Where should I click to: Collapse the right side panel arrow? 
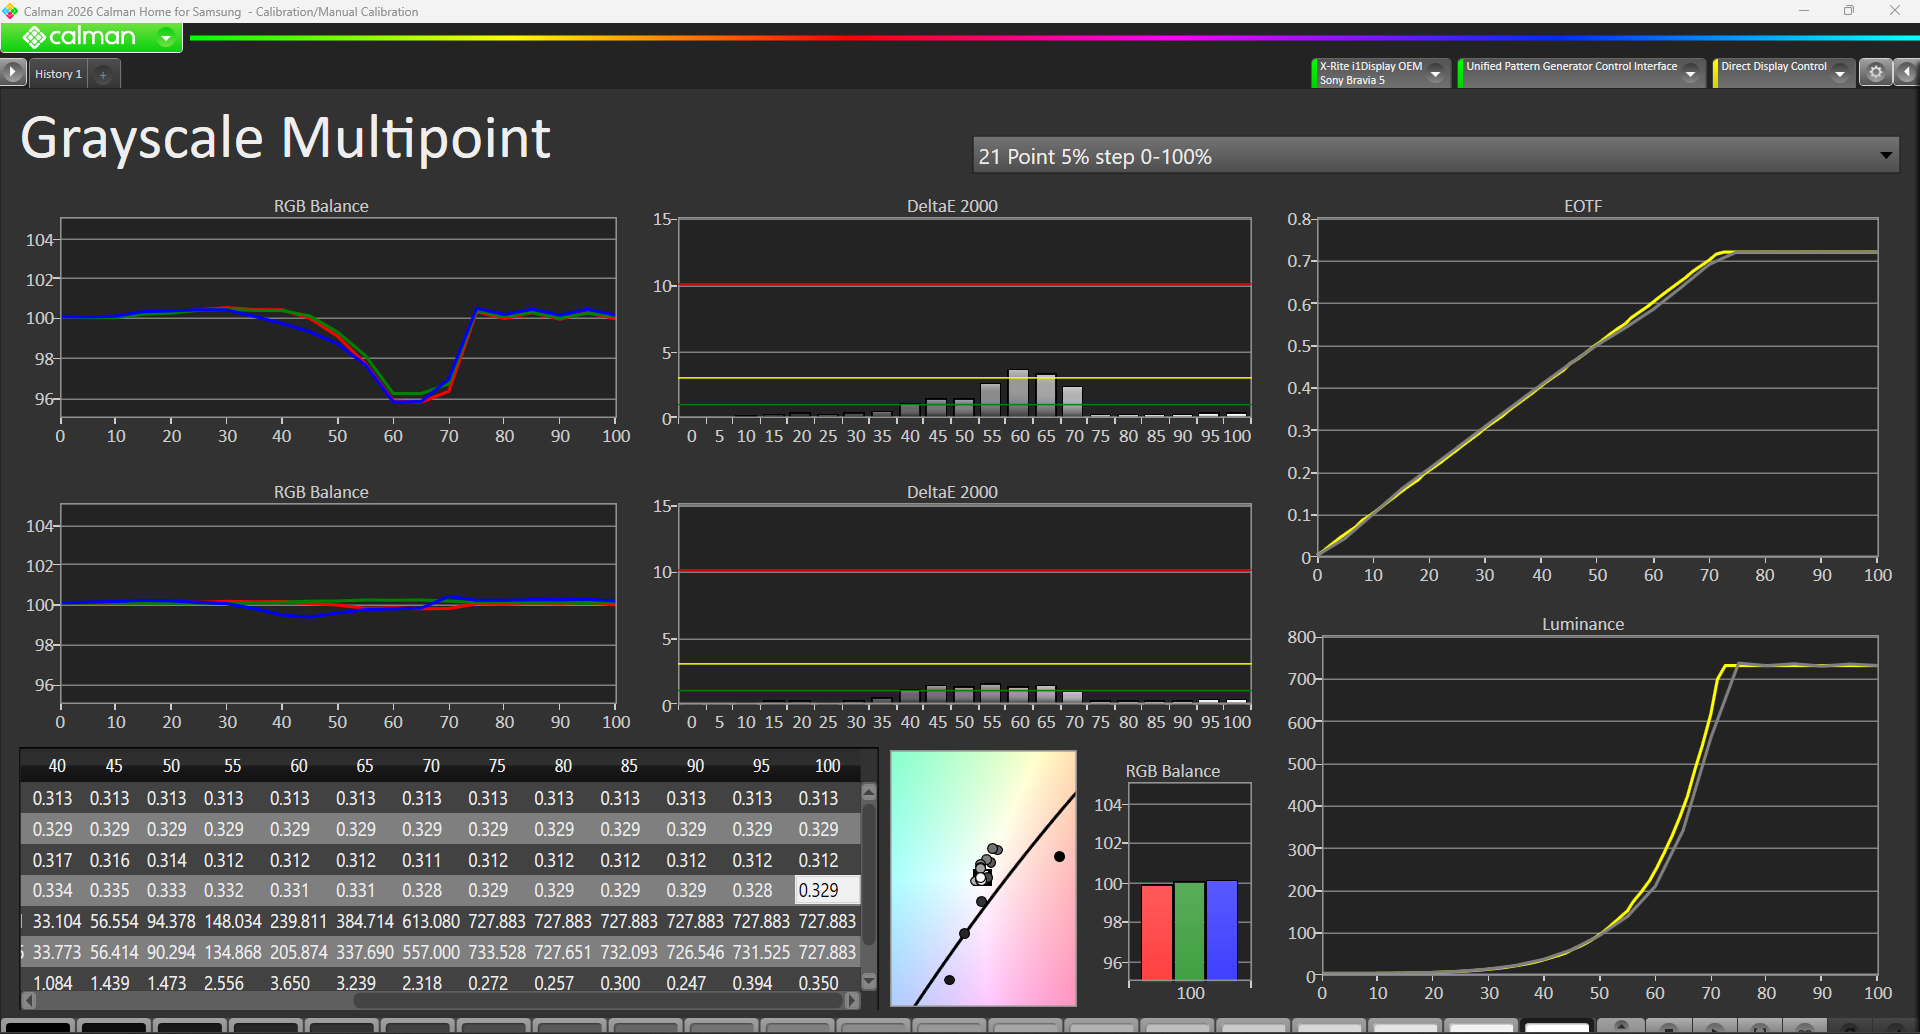(1907, 73)
